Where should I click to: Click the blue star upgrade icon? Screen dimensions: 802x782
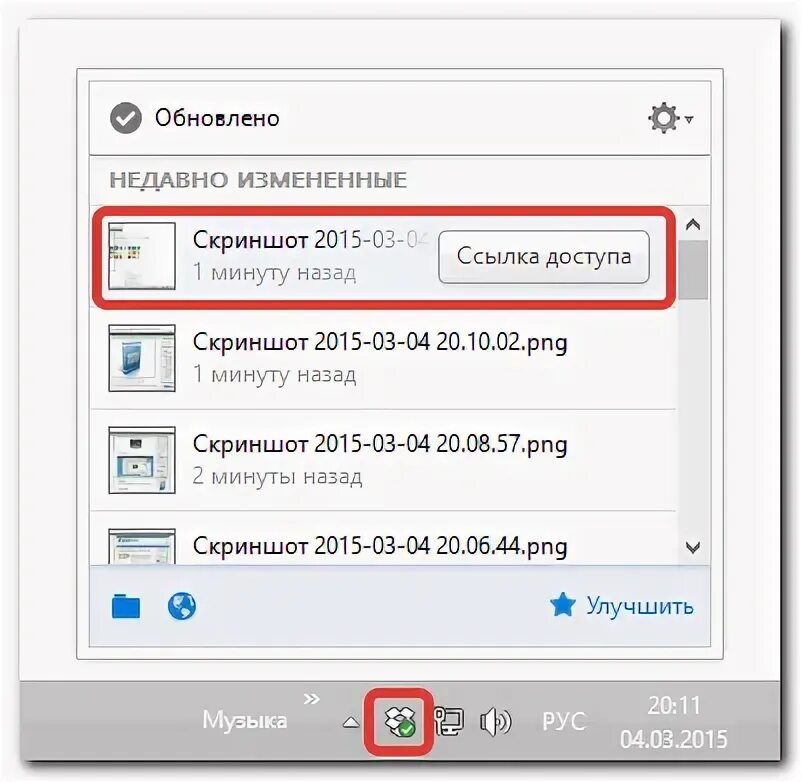563,605
